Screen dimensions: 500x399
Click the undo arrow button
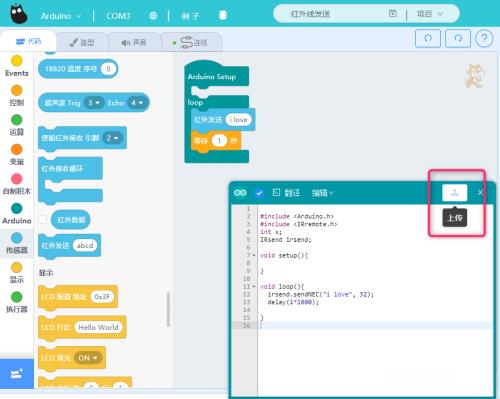point(428,38)
